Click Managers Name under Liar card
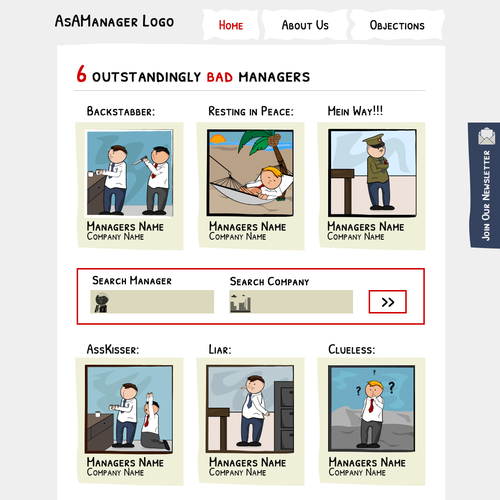The height and width of the screenshot is (500, 500). click(247, 462)
